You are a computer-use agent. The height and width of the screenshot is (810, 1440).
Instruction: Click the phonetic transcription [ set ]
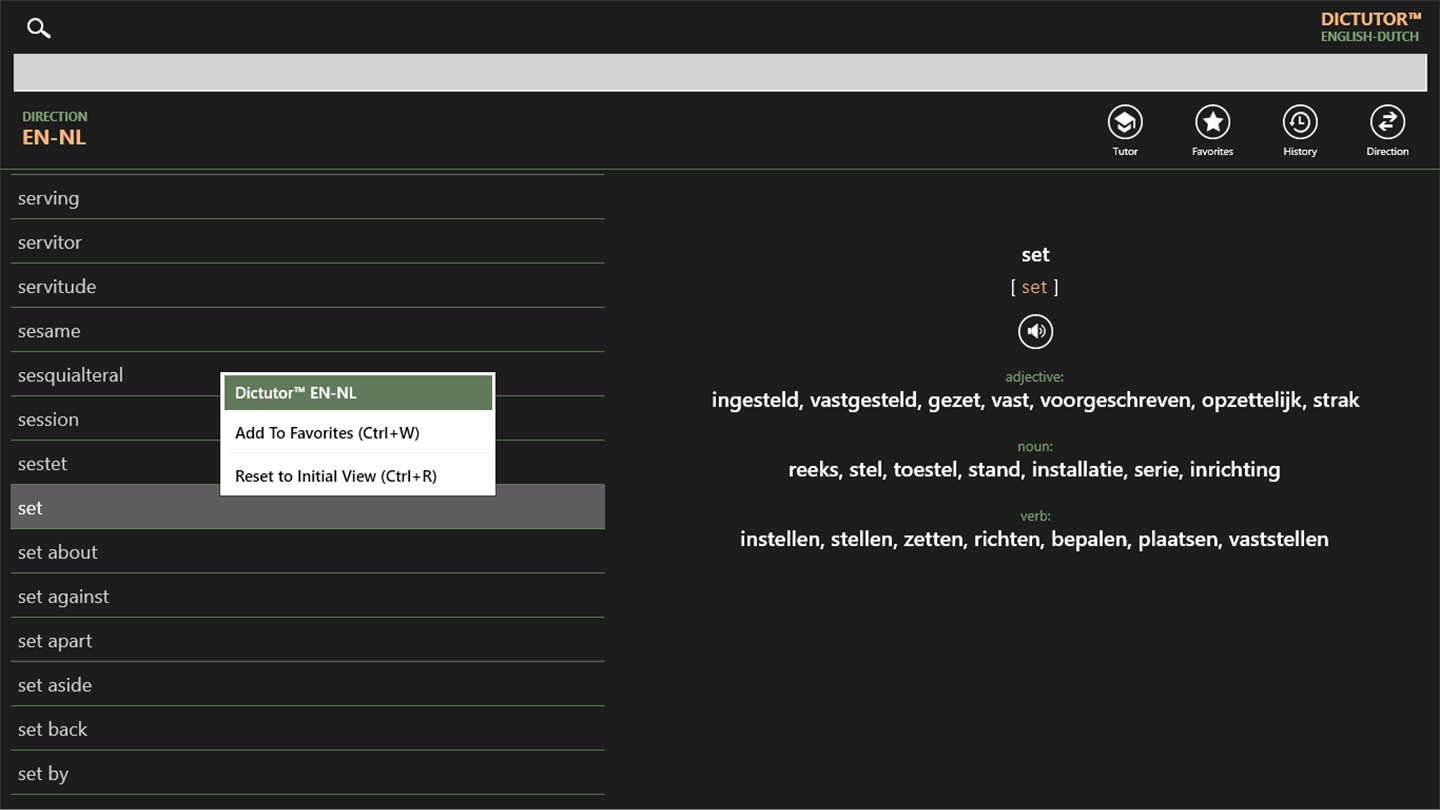coord(1035,287)
